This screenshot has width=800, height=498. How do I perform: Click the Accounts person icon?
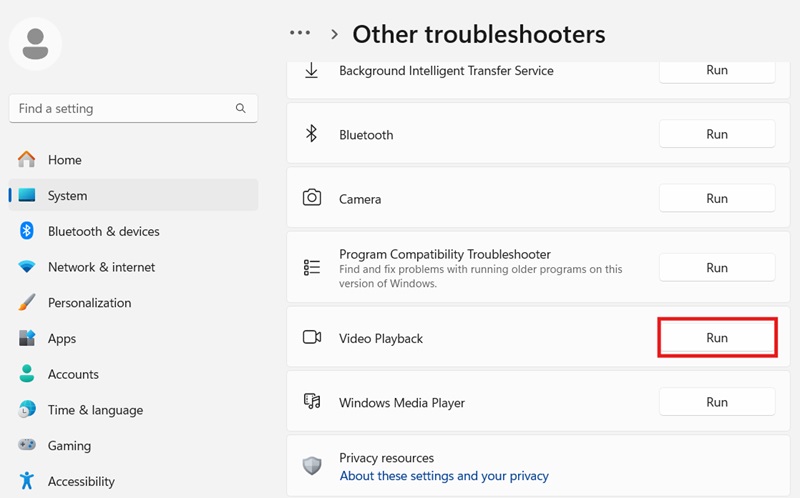27,374
